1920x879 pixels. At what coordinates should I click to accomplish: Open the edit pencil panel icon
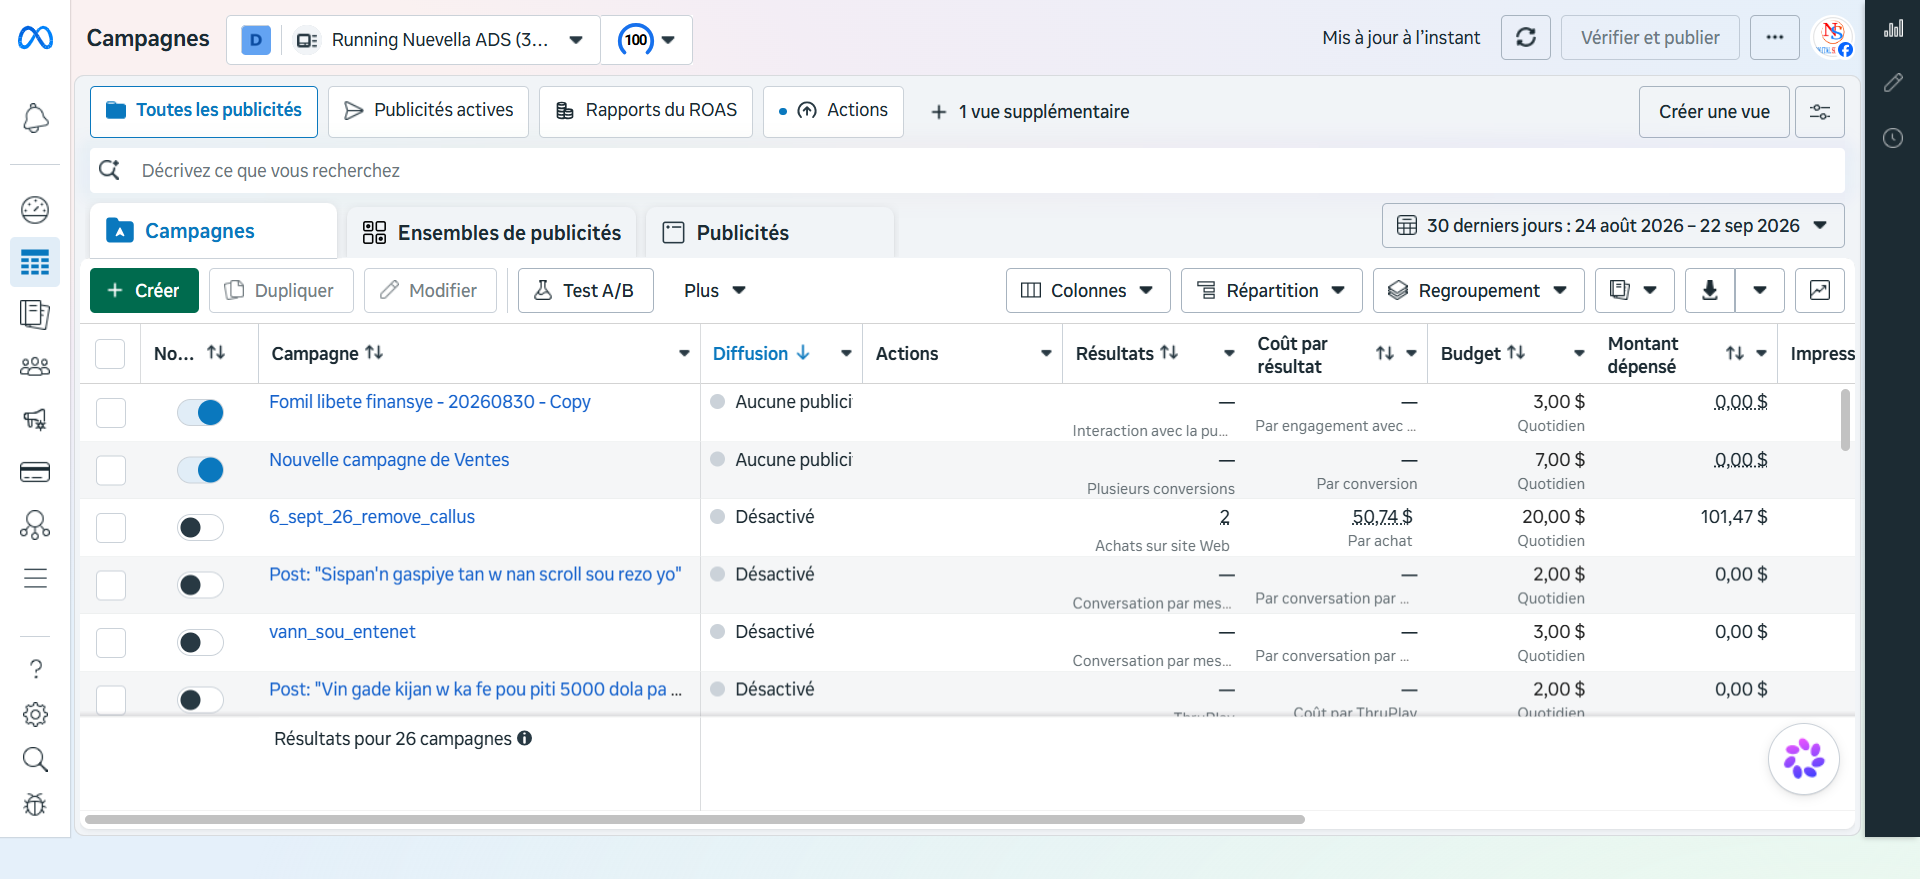pos(1893,83)
